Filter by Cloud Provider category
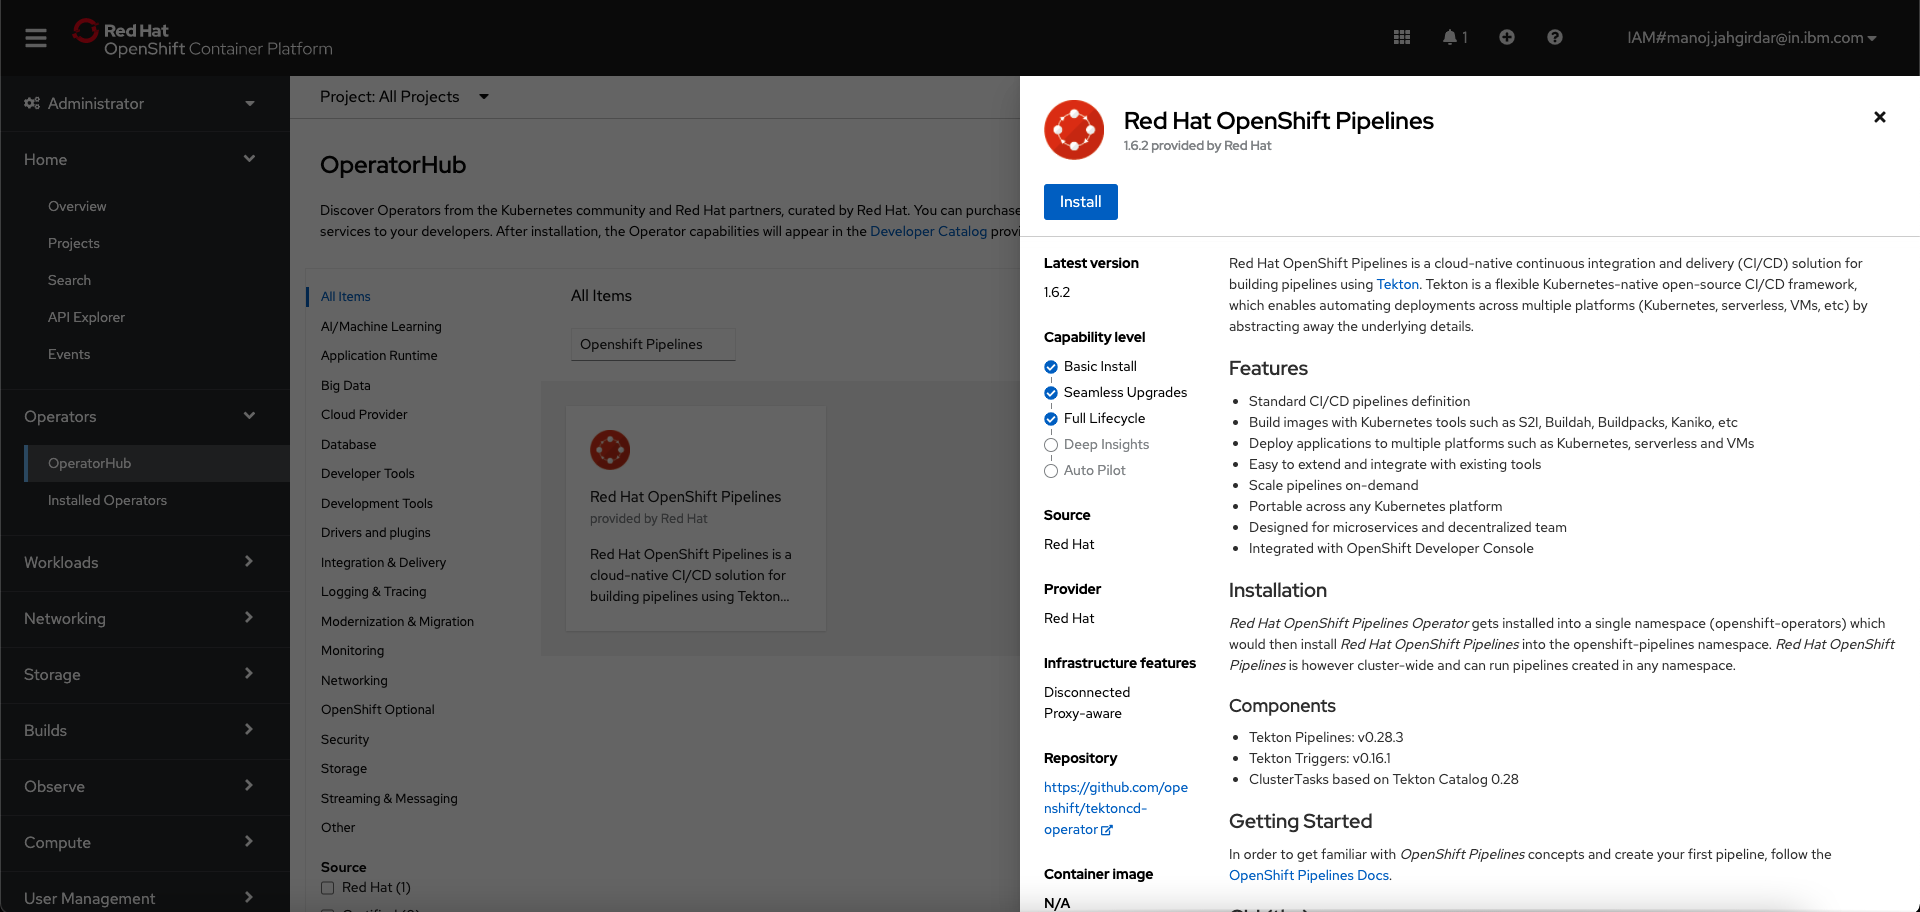Image resolution: width=1920 pixels, height=912 pixels. point(364,415)
